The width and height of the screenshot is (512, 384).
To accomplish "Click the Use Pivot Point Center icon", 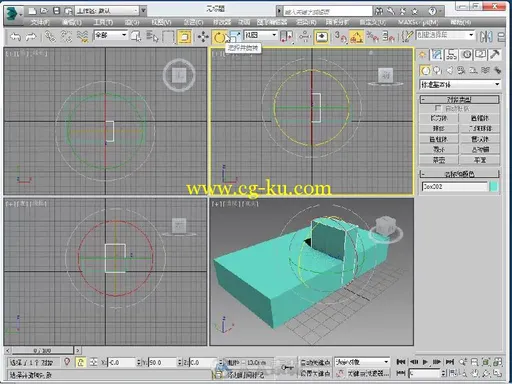I will 287,36.
